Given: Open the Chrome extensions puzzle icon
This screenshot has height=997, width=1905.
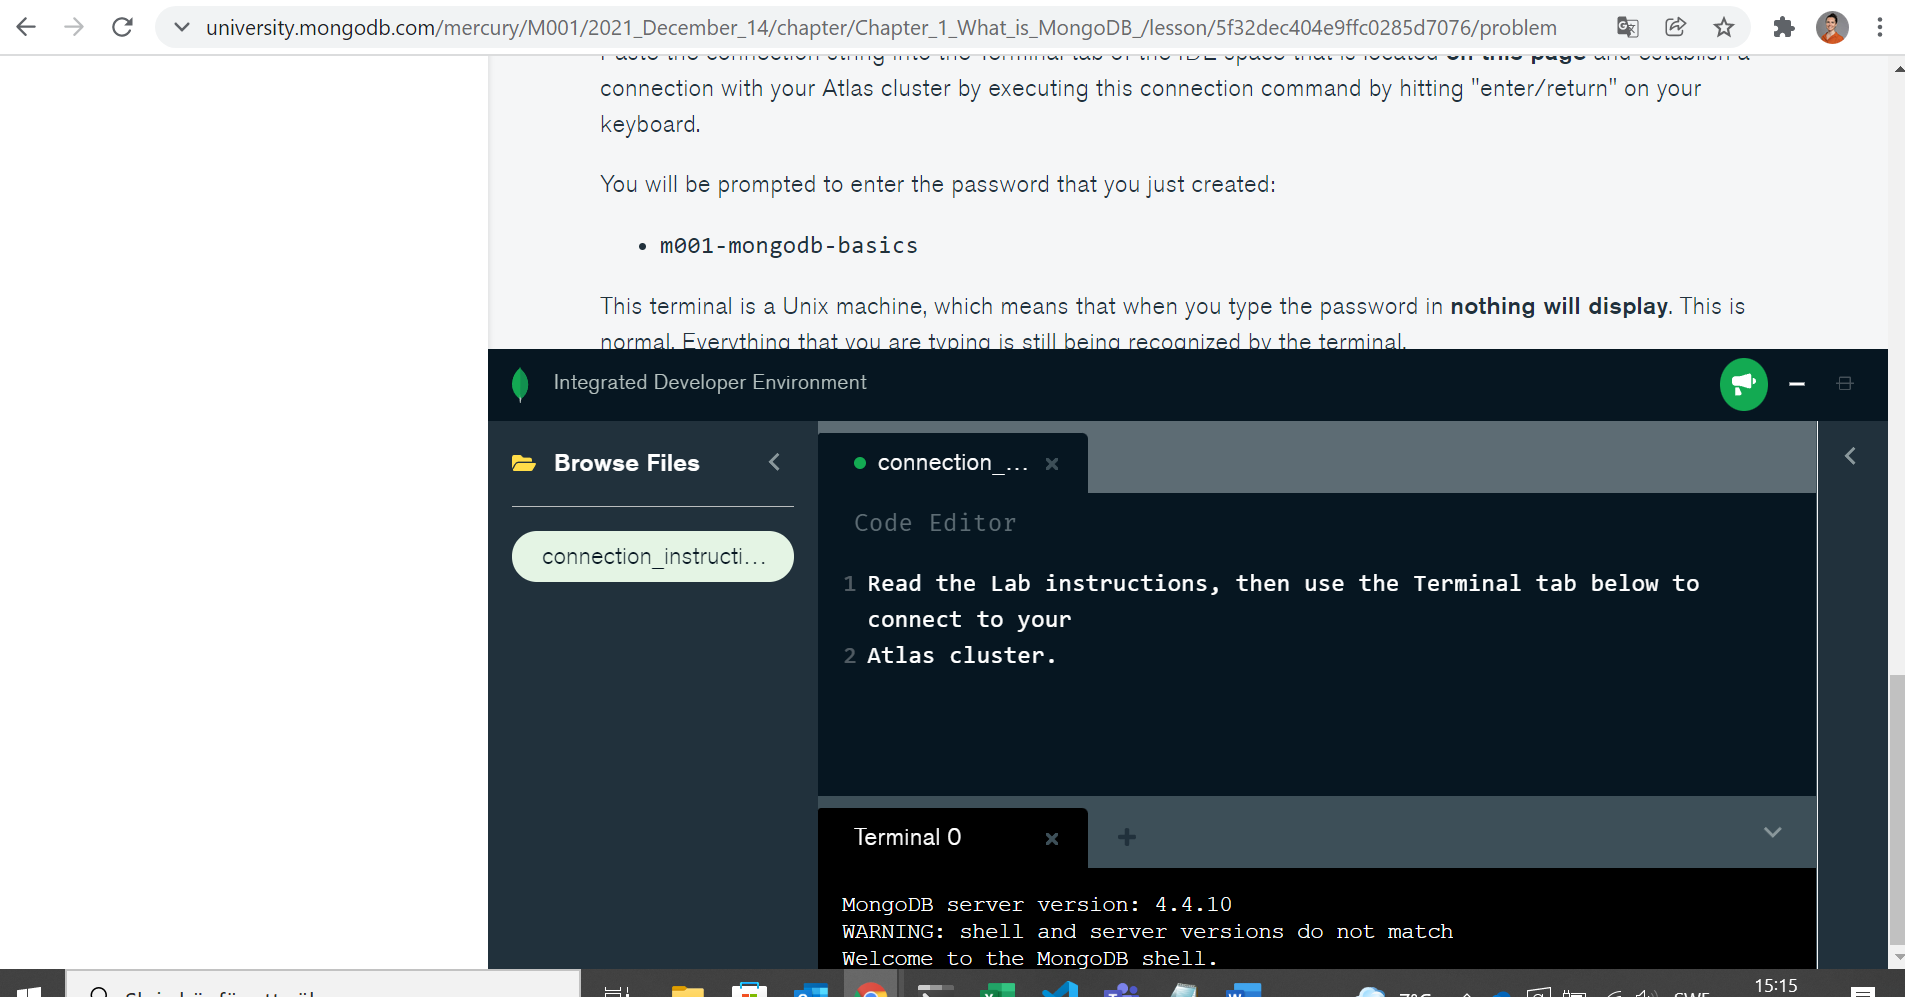Looking at the screenshot, I should (x=1783, y=27).
